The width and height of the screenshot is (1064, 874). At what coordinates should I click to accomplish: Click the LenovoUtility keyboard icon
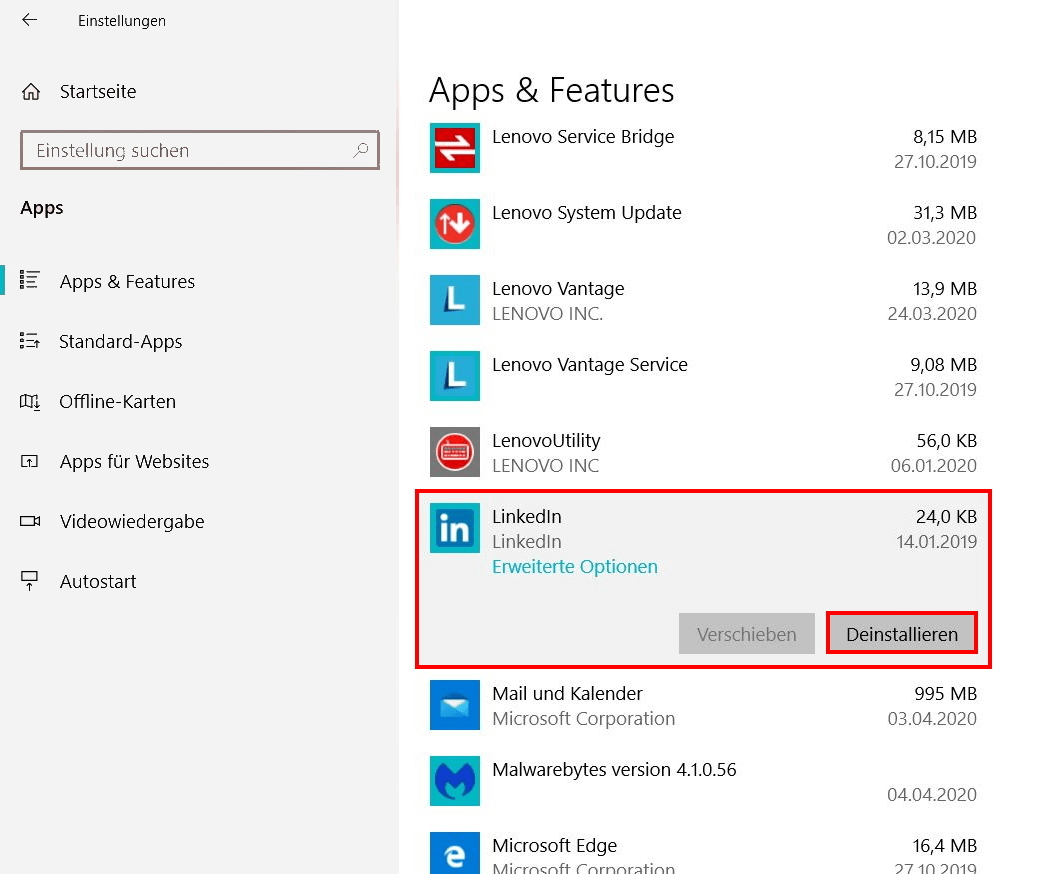tap(455, 452)
